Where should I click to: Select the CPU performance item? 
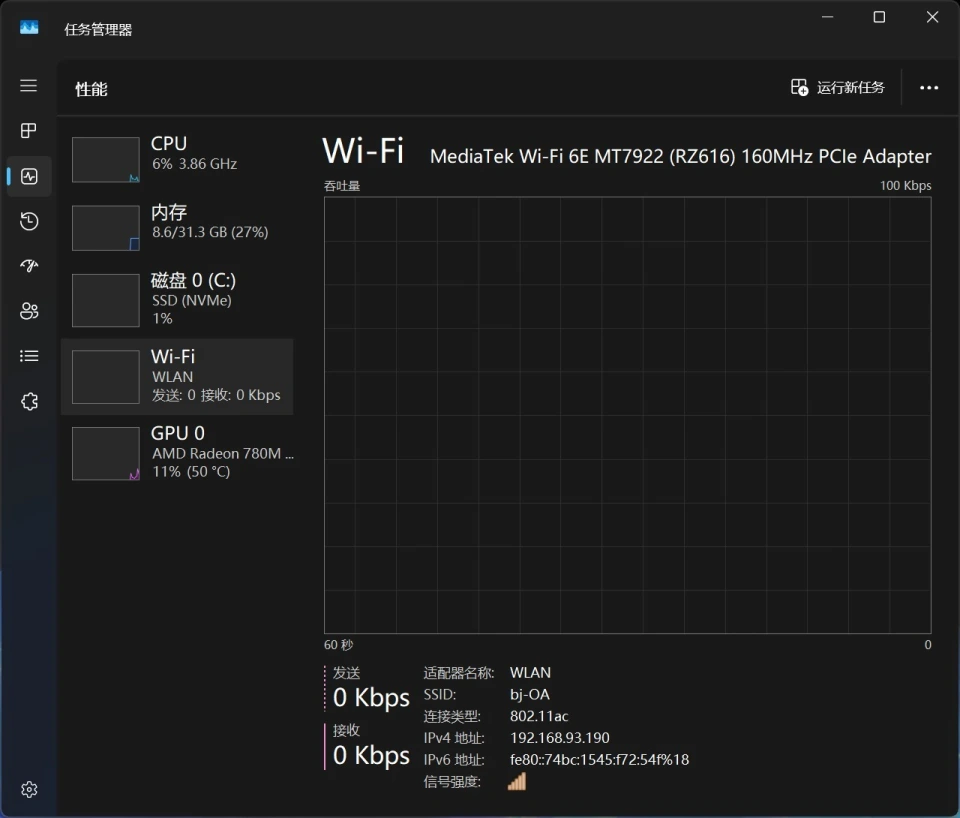tap(177, 160)
